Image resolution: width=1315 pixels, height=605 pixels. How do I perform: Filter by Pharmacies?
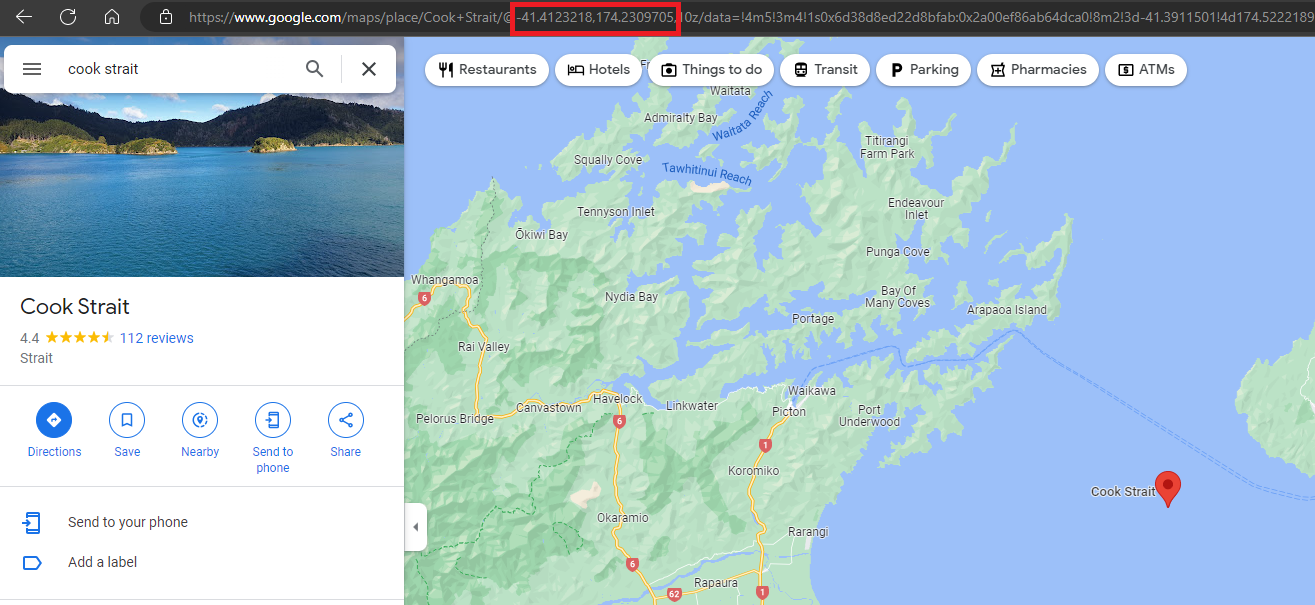[x=1038, y=70]
